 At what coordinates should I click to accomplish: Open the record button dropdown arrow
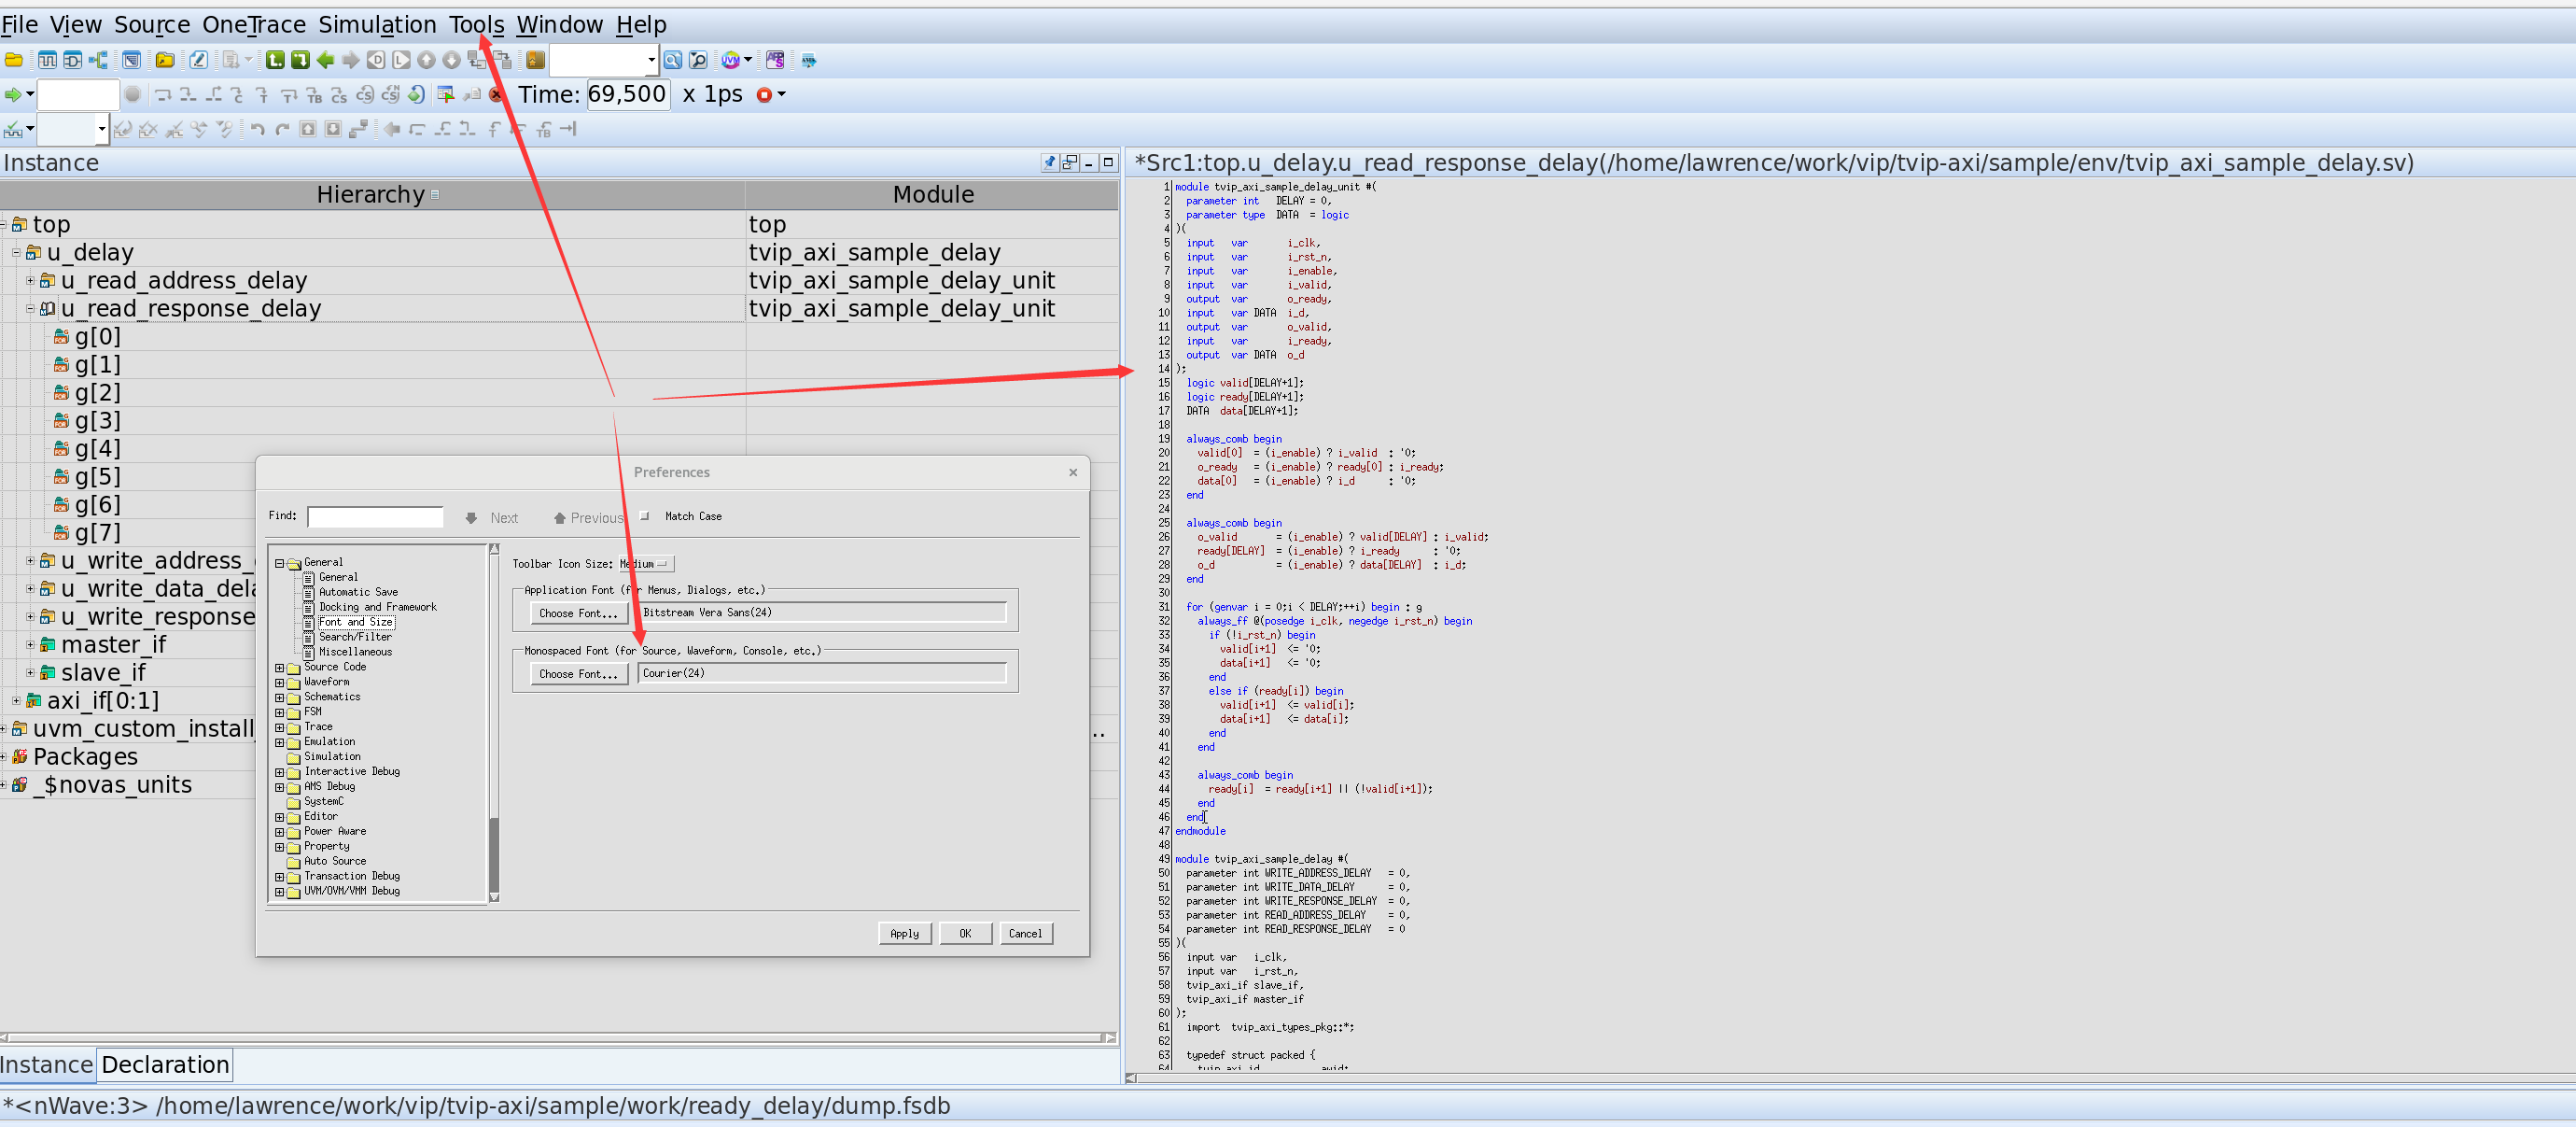pyautogui.click(x=782, y=95)
